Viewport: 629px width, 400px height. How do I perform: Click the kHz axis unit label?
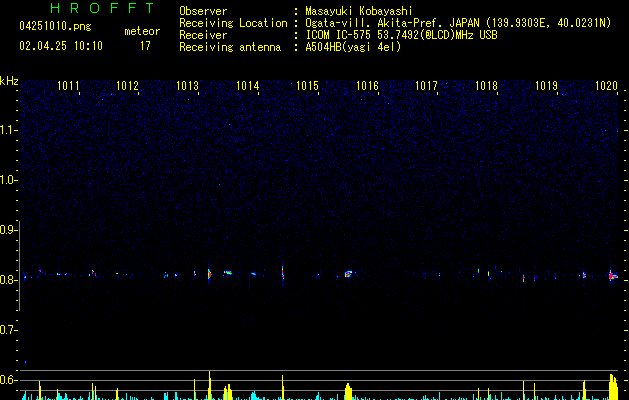(x=9, y=81)
